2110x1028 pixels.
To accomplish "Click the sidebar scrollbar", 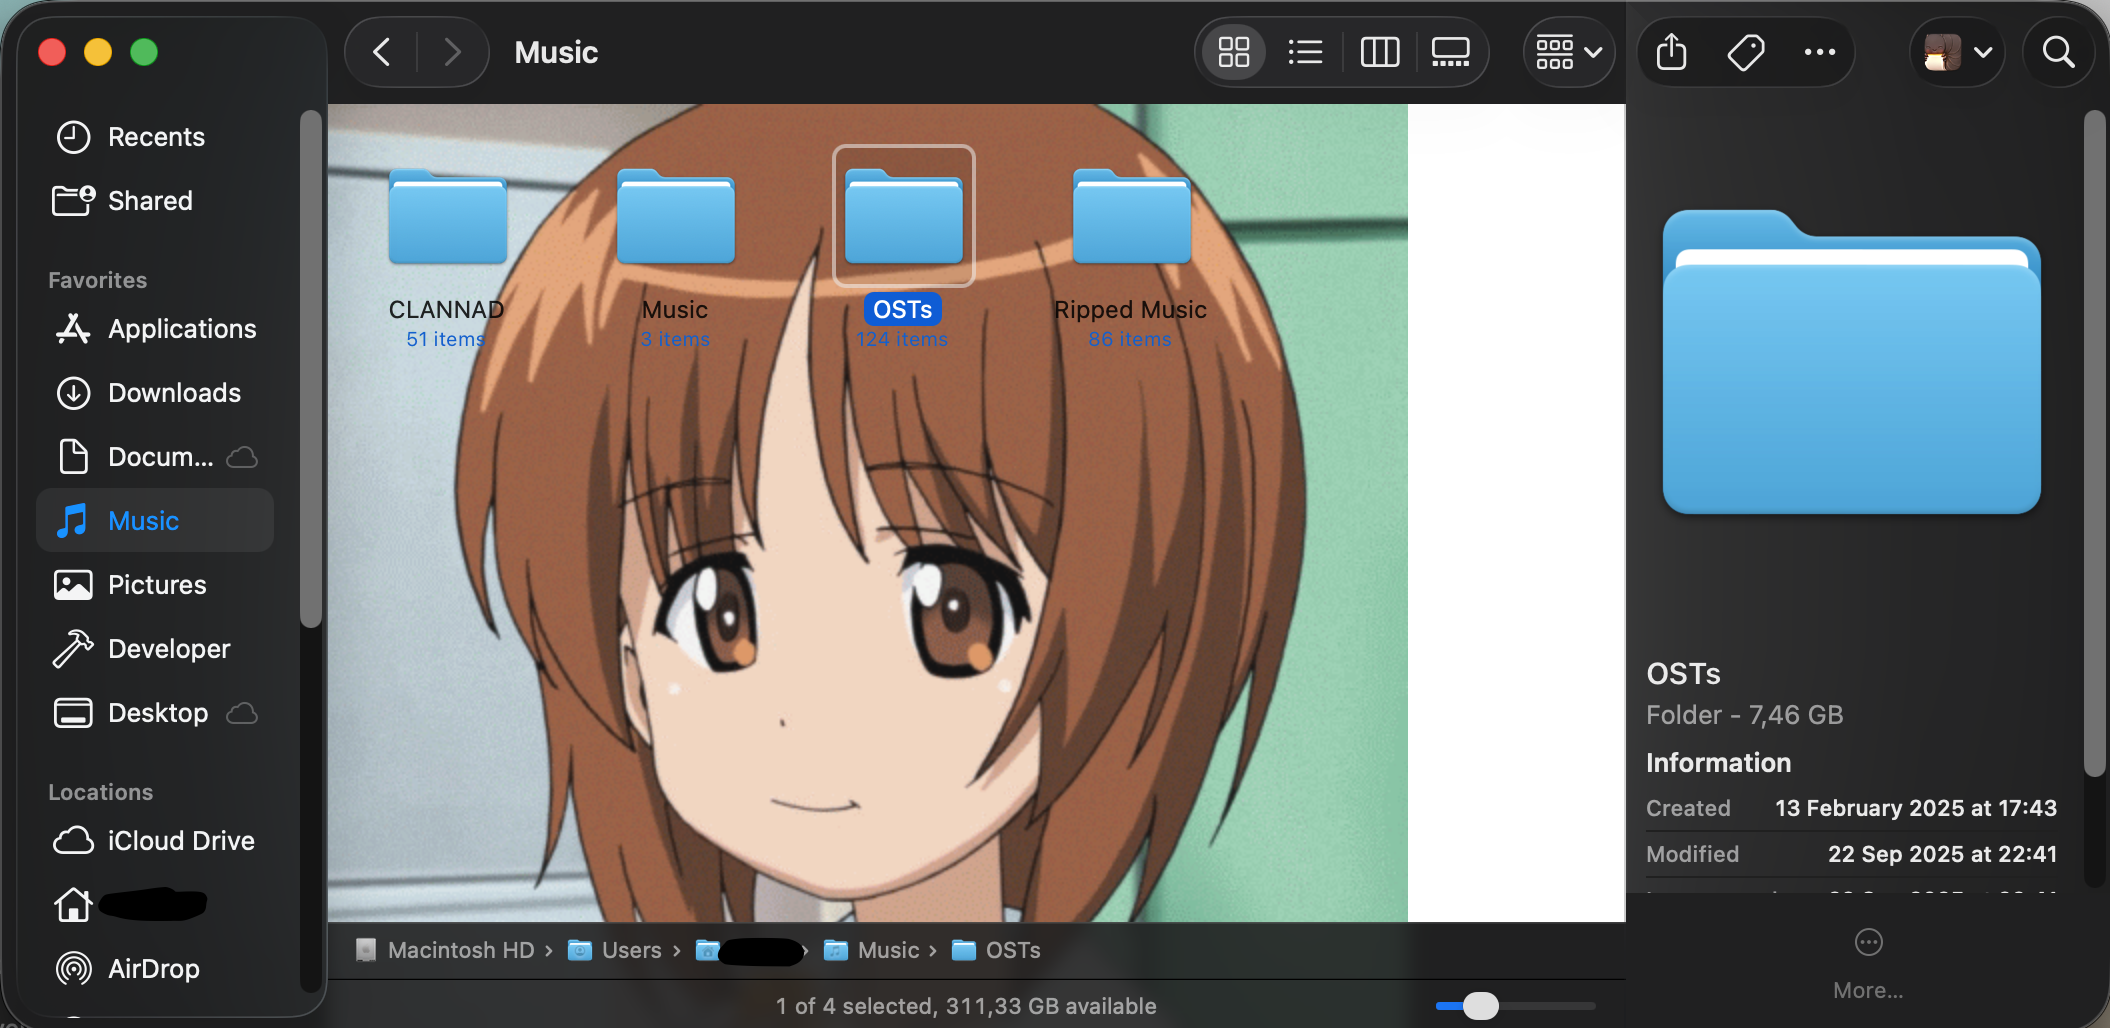I will click(x=311, y=369).
